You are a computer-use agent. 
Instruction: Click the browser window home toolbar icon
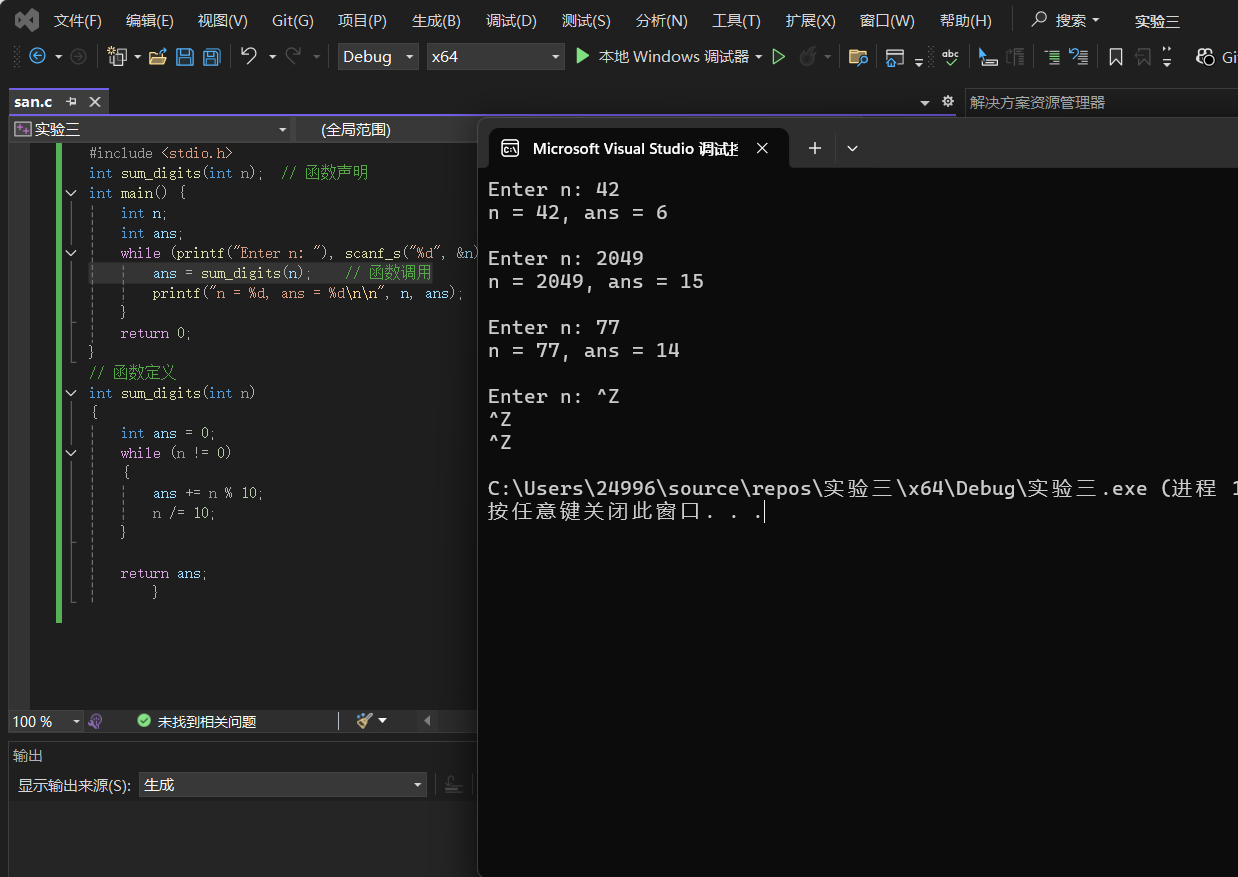point(895,57)
